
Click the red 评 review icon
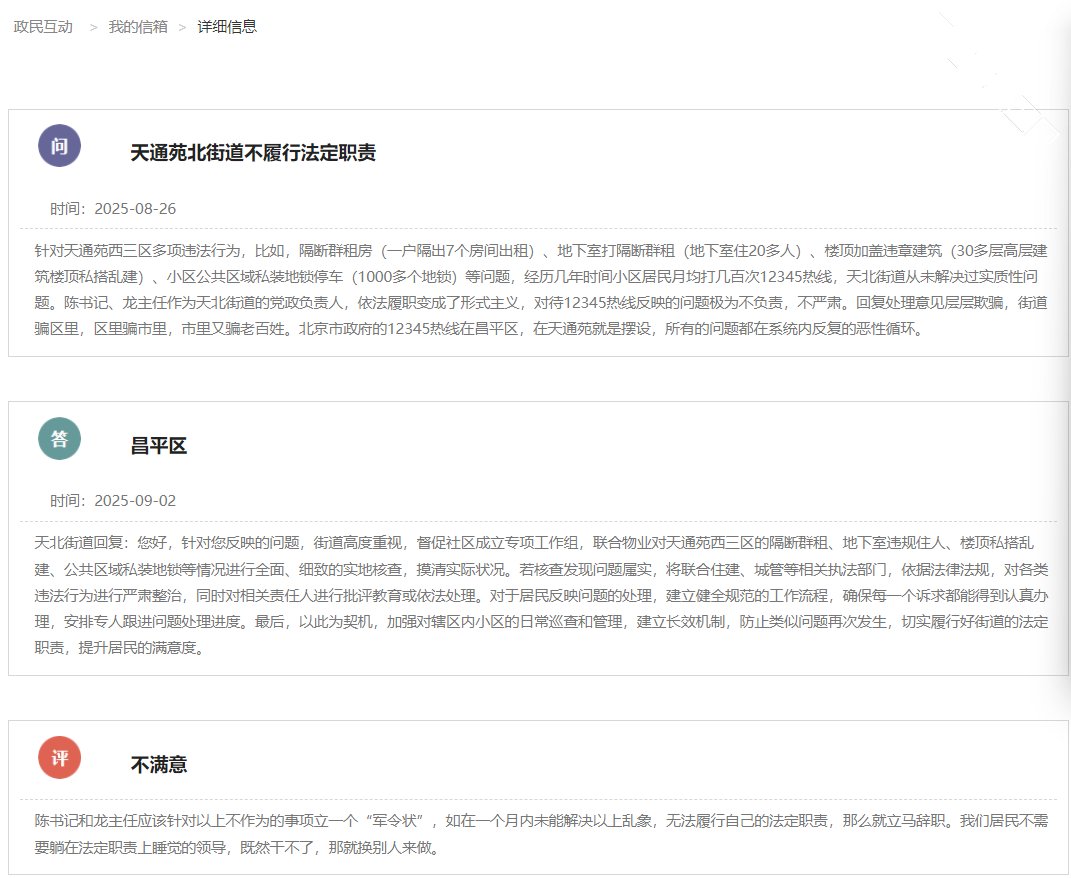59,757
